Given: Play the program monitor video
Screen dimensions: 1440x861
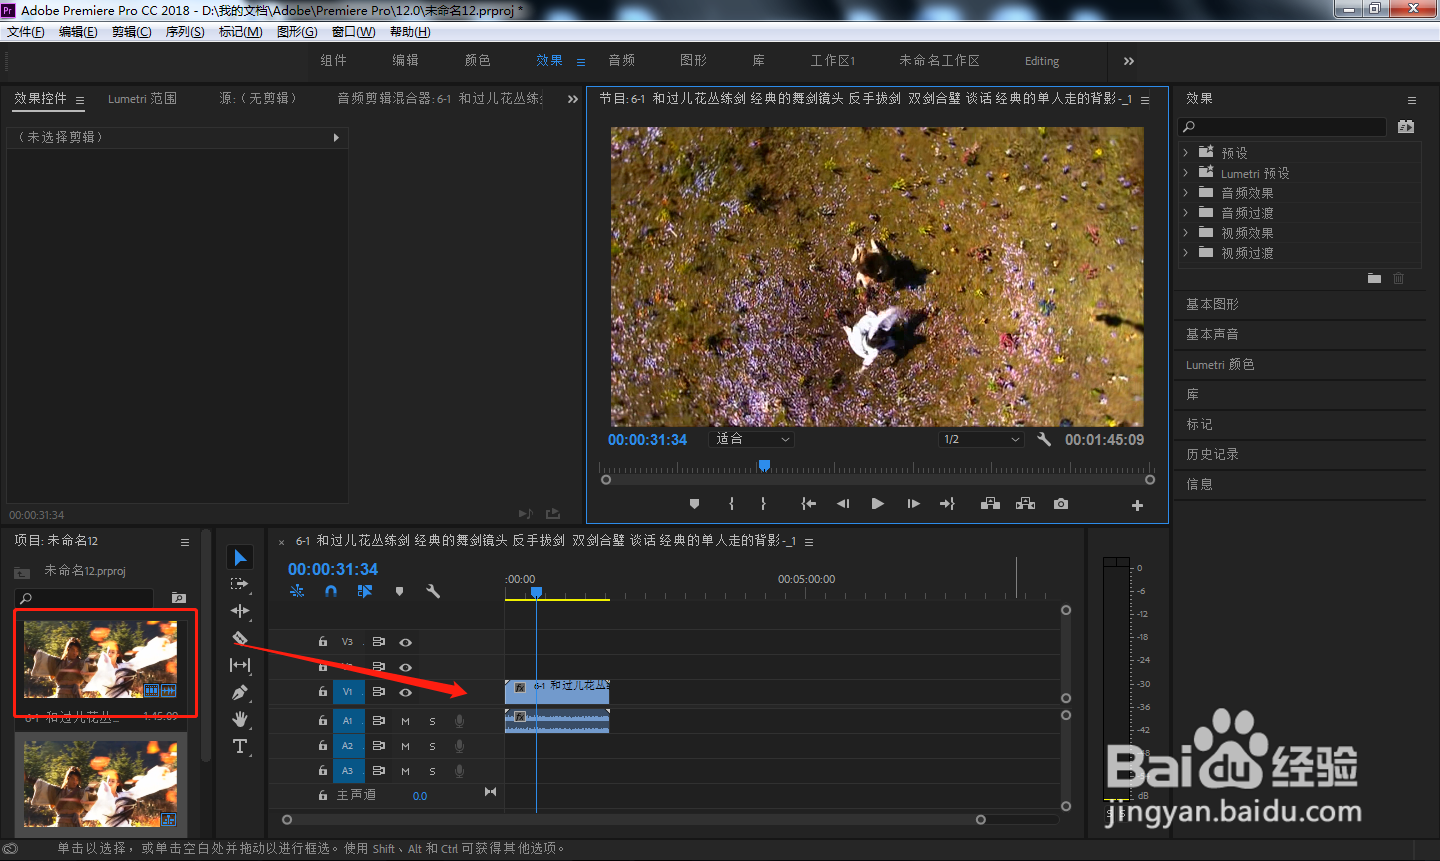Looking at the screenshot, I should tap(877, 504).
